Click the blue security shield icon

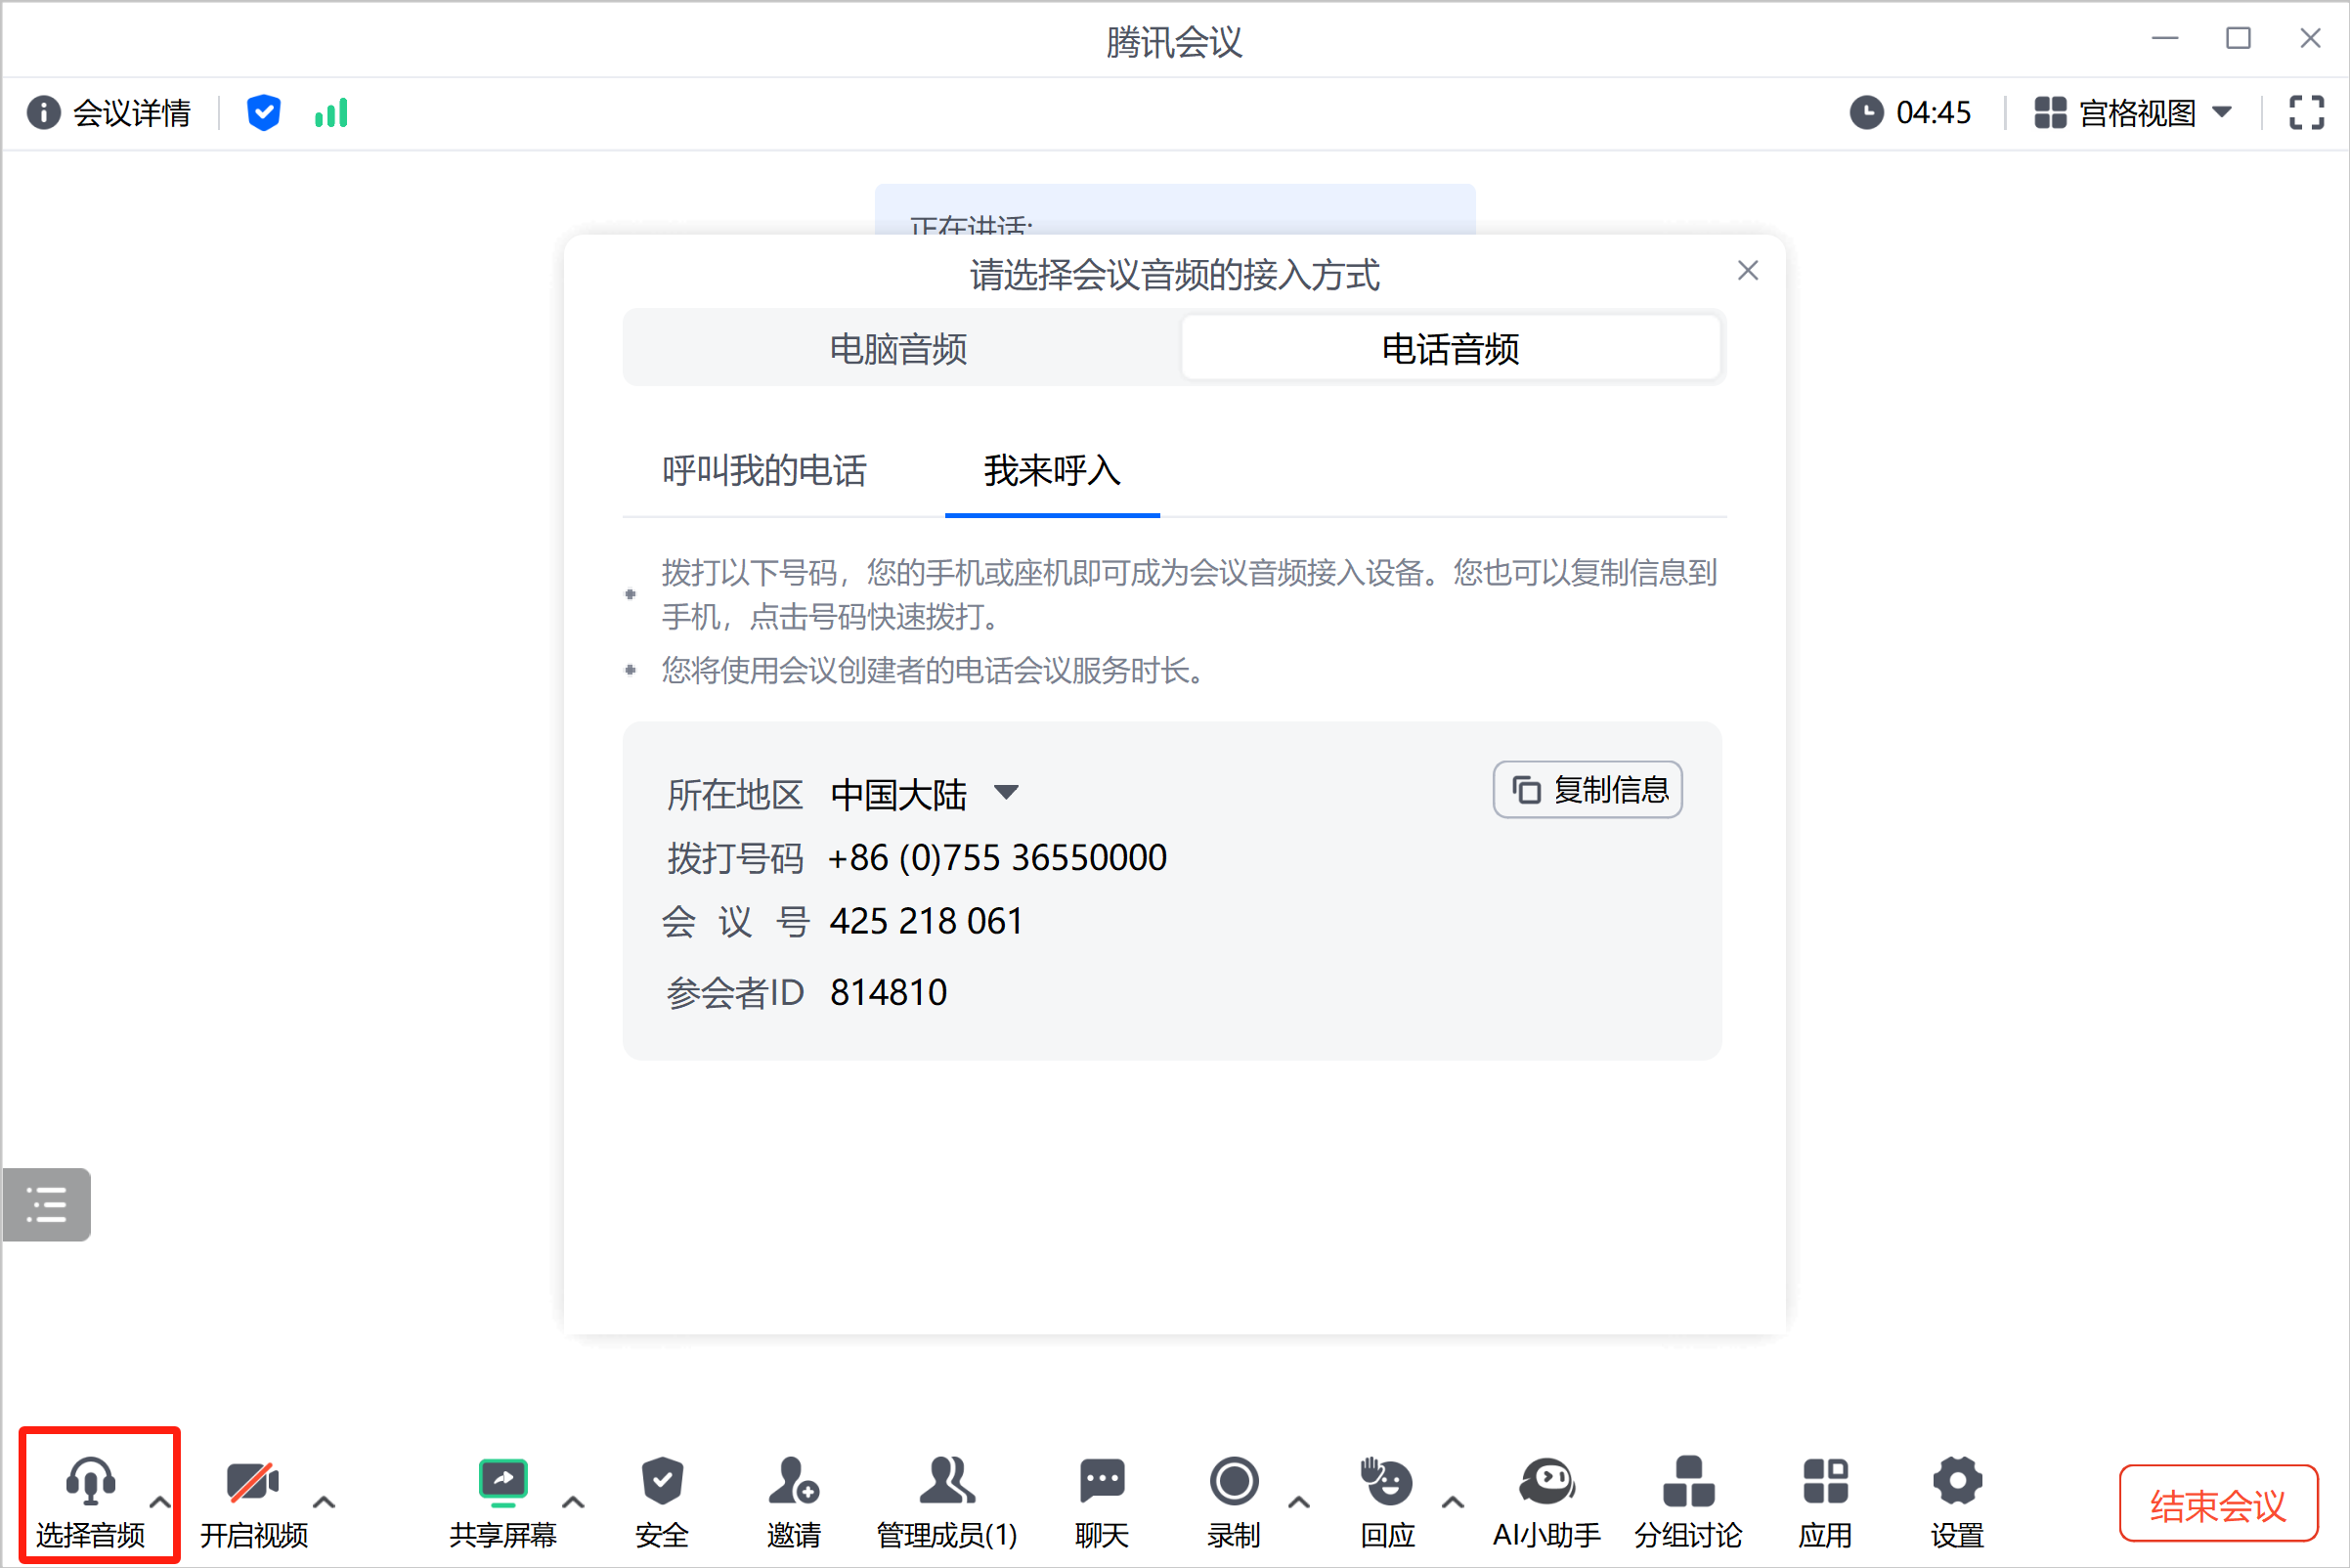[x=264, y=113]
